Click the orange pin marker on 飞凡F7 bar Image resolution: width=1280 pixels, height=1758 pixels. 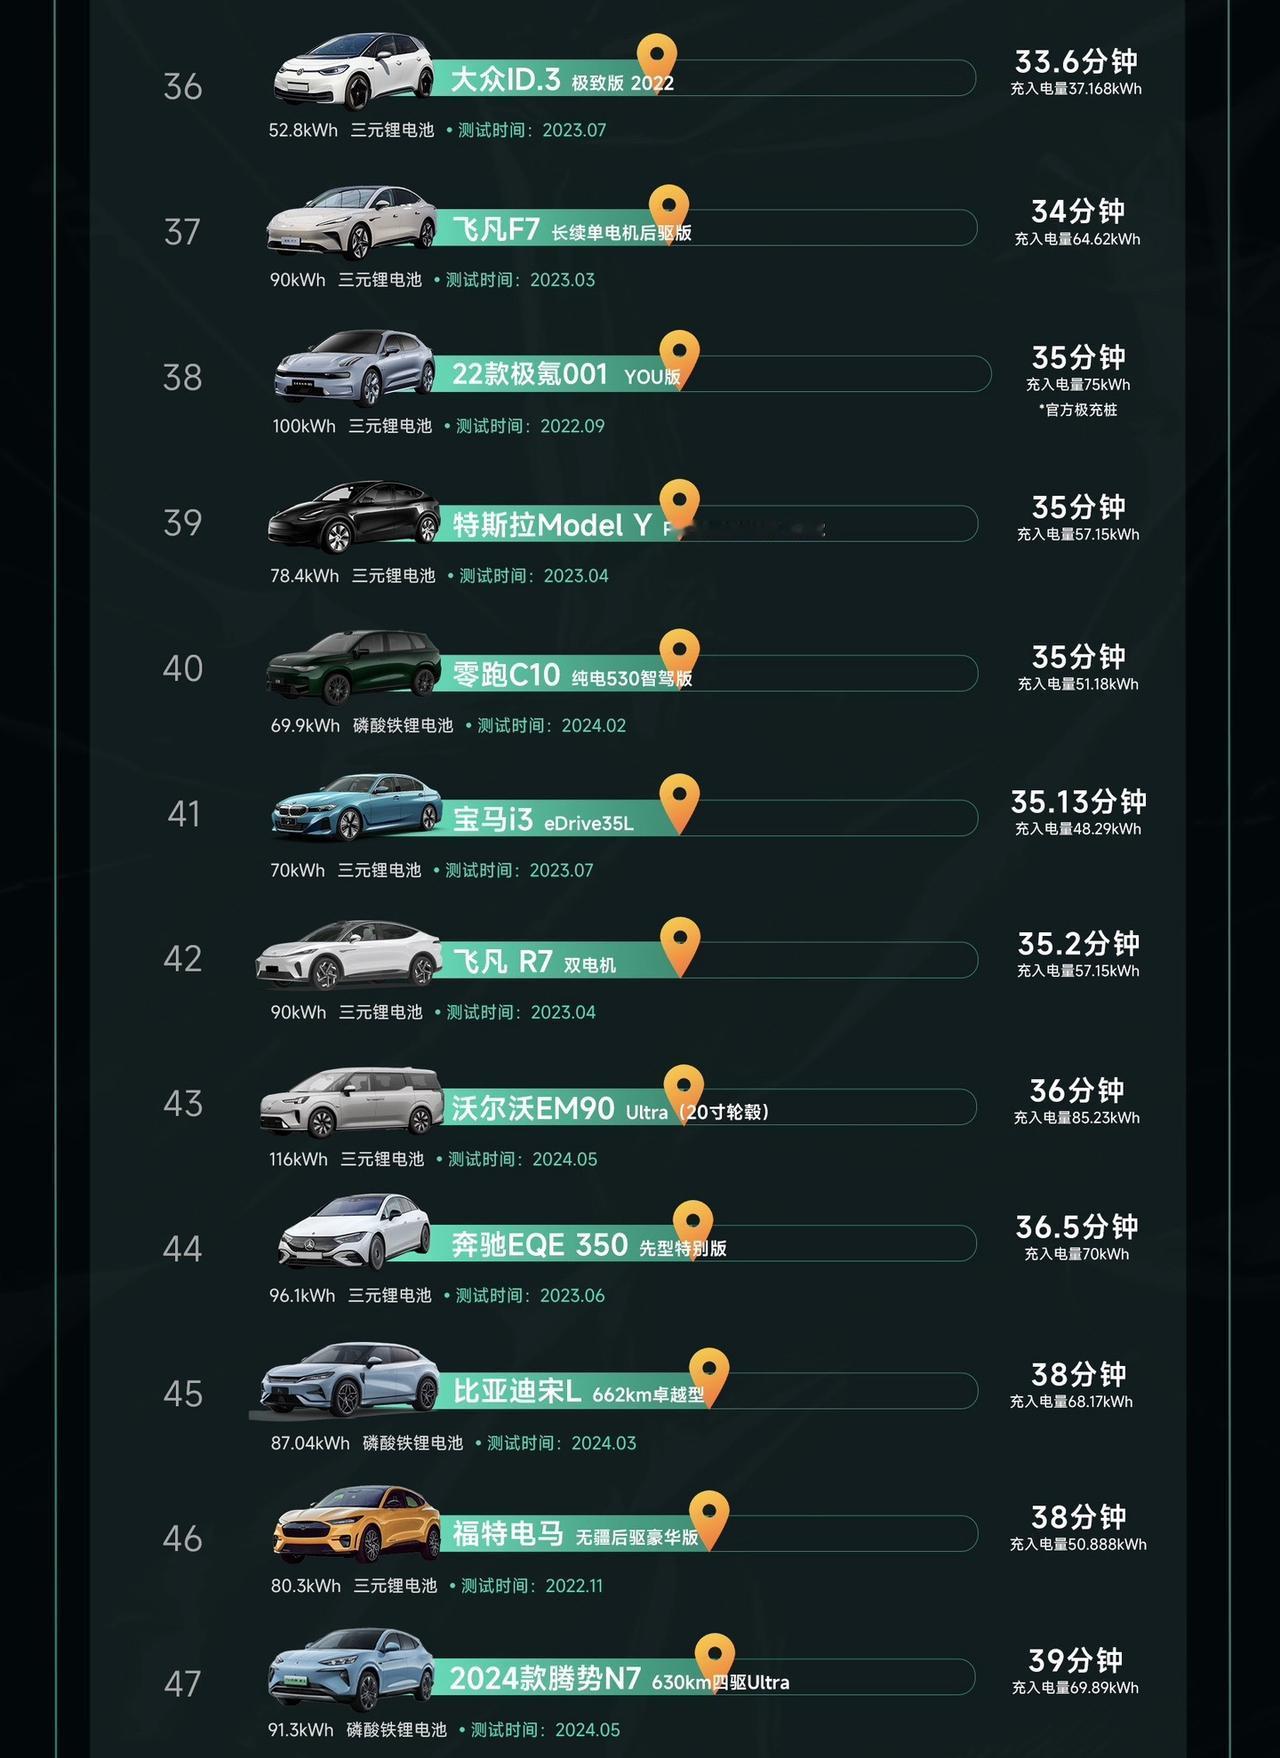[x=669, y=210]
